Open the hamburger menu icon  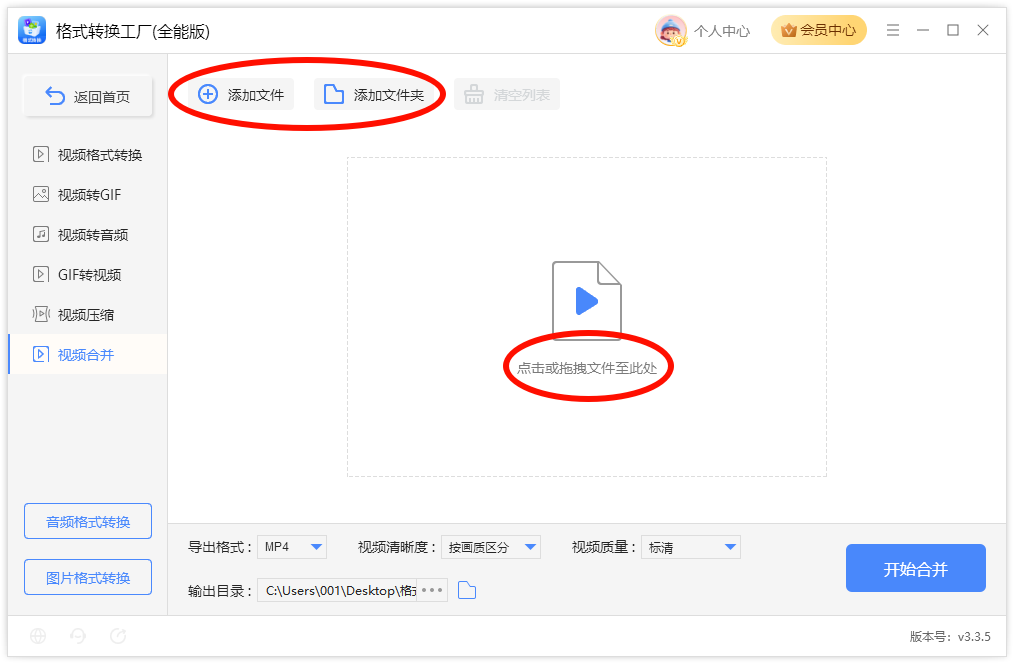click(x=892, y=30)
